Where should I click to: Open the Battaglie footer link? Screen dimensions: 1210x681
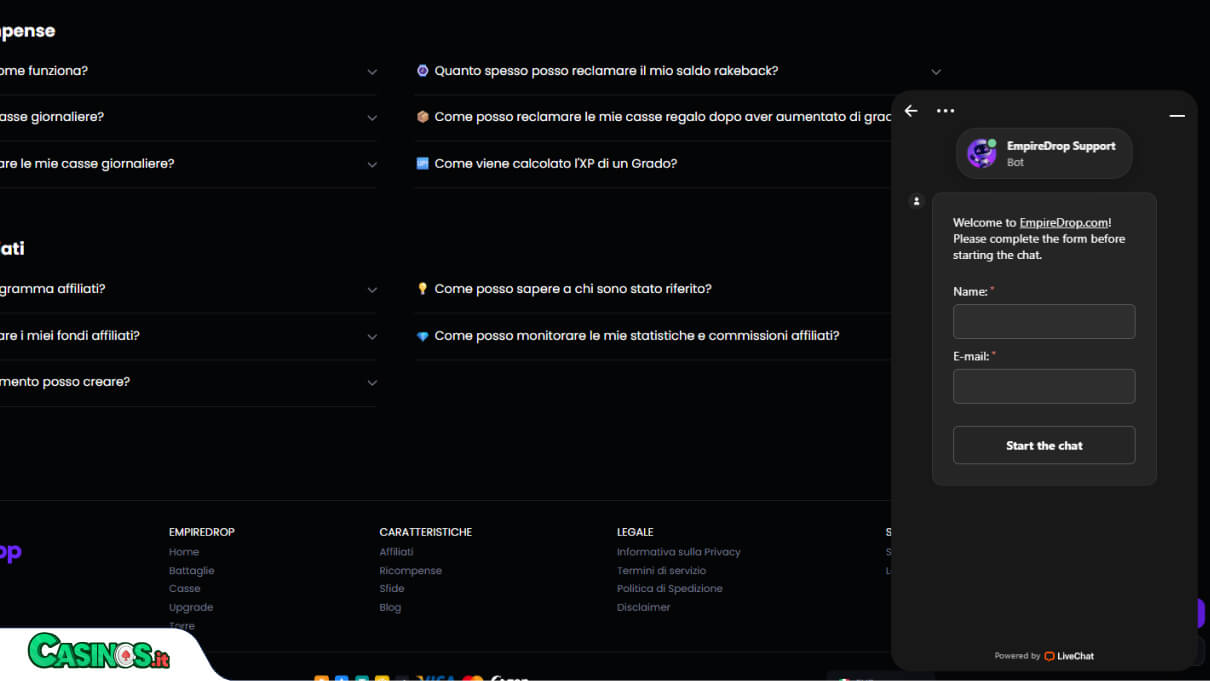point(192,571)
